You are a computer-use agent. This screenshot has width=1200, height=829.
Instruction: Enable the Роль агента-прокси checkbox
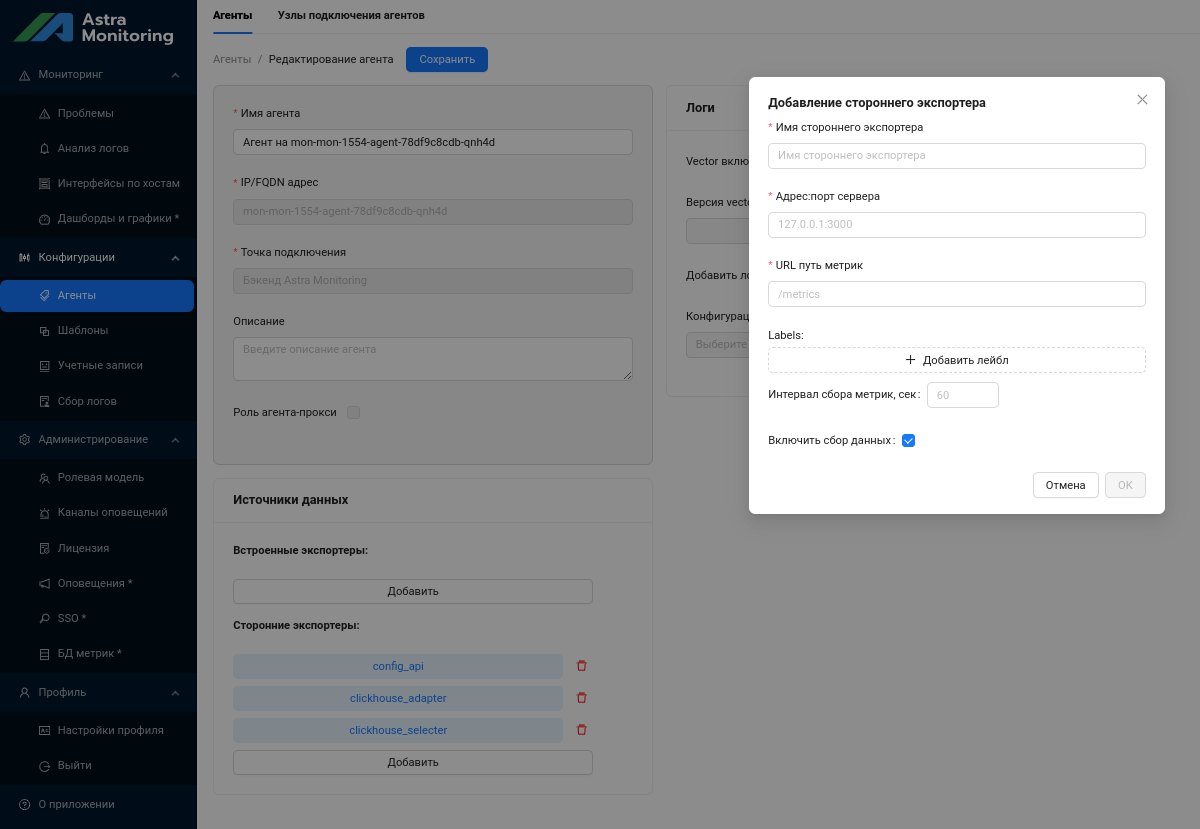coord(353,412)
